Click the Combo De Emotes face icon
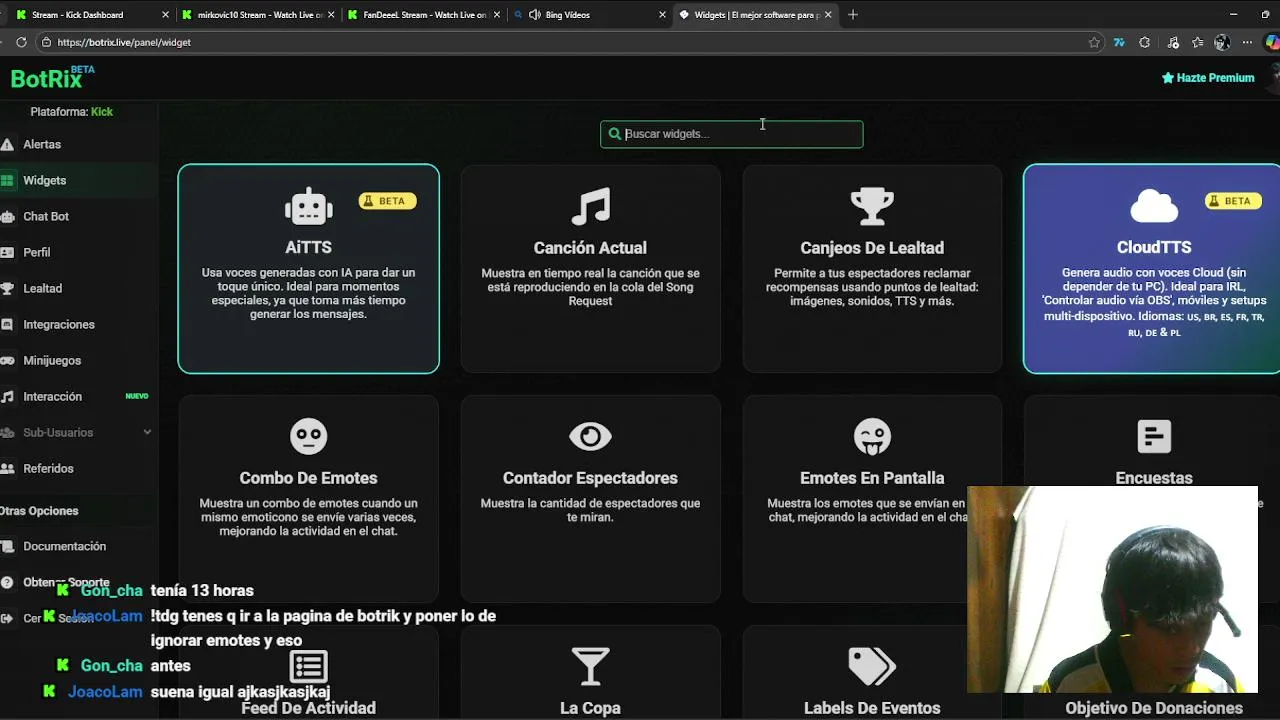The height and width of the screenshot is (720, 1280). tap(308, 437)
